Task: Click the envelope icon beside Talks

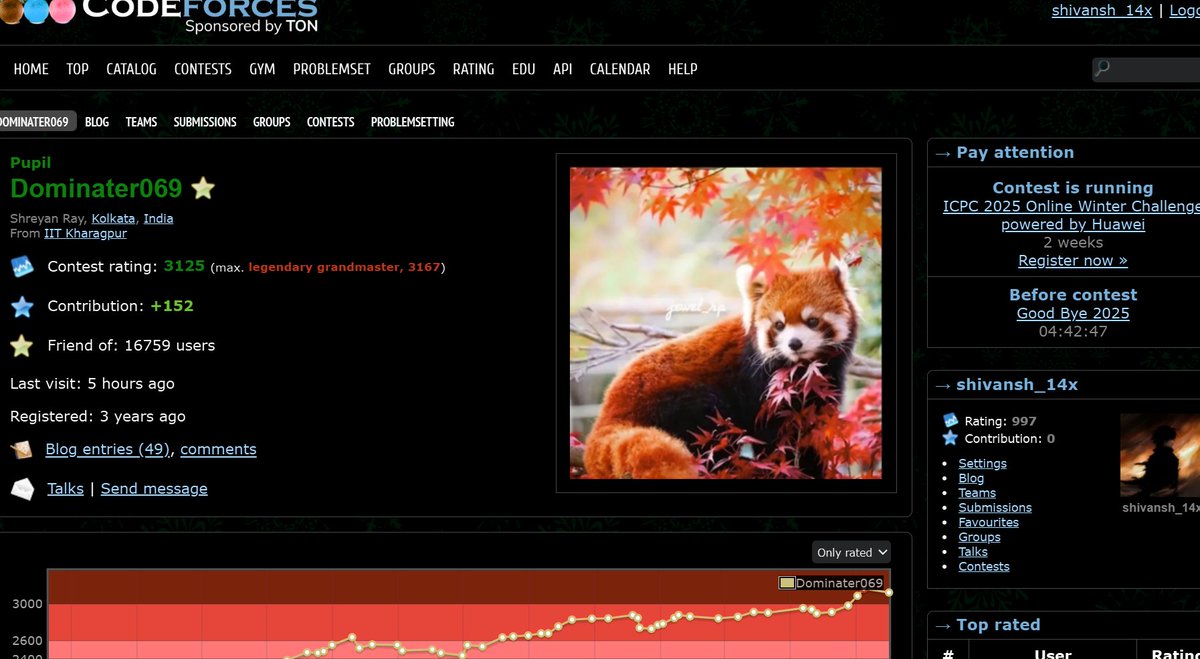Action: click(x=22, y=489)
